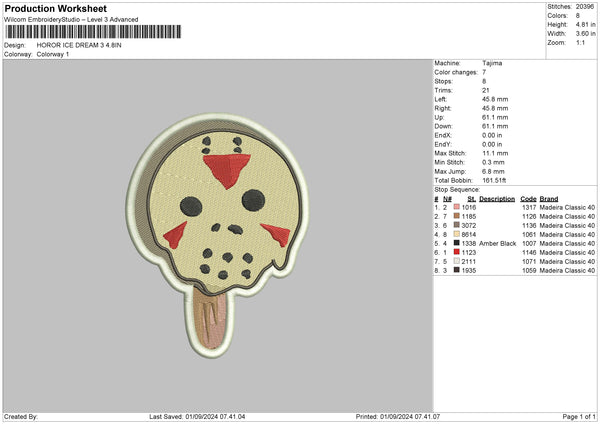
Task: Click the dark 1935 thread color swatch
Action: (457, 270)
